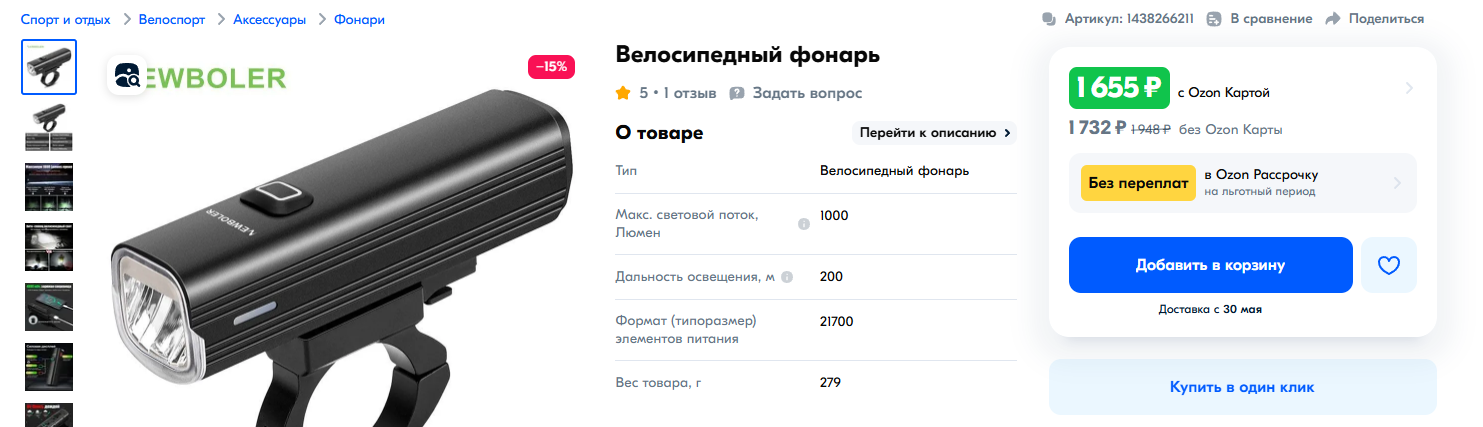Click 'Купить в один клик' button

1242,387
